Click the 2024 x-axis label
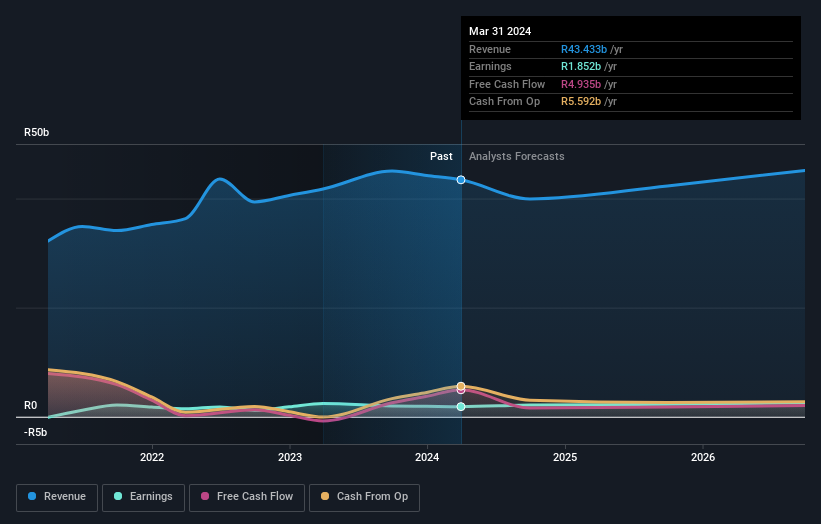Screen dimensions: 821x524 pyautogui.click(x=427, y=458)
